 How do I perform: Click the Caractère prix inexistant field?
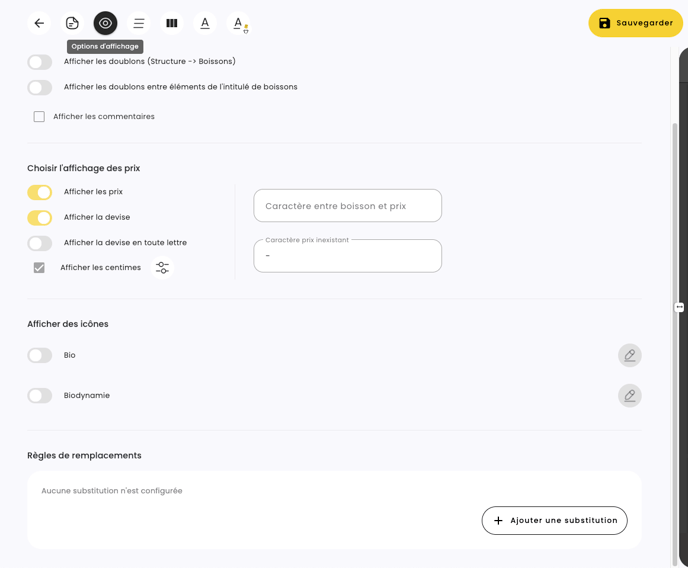[347, 256]
